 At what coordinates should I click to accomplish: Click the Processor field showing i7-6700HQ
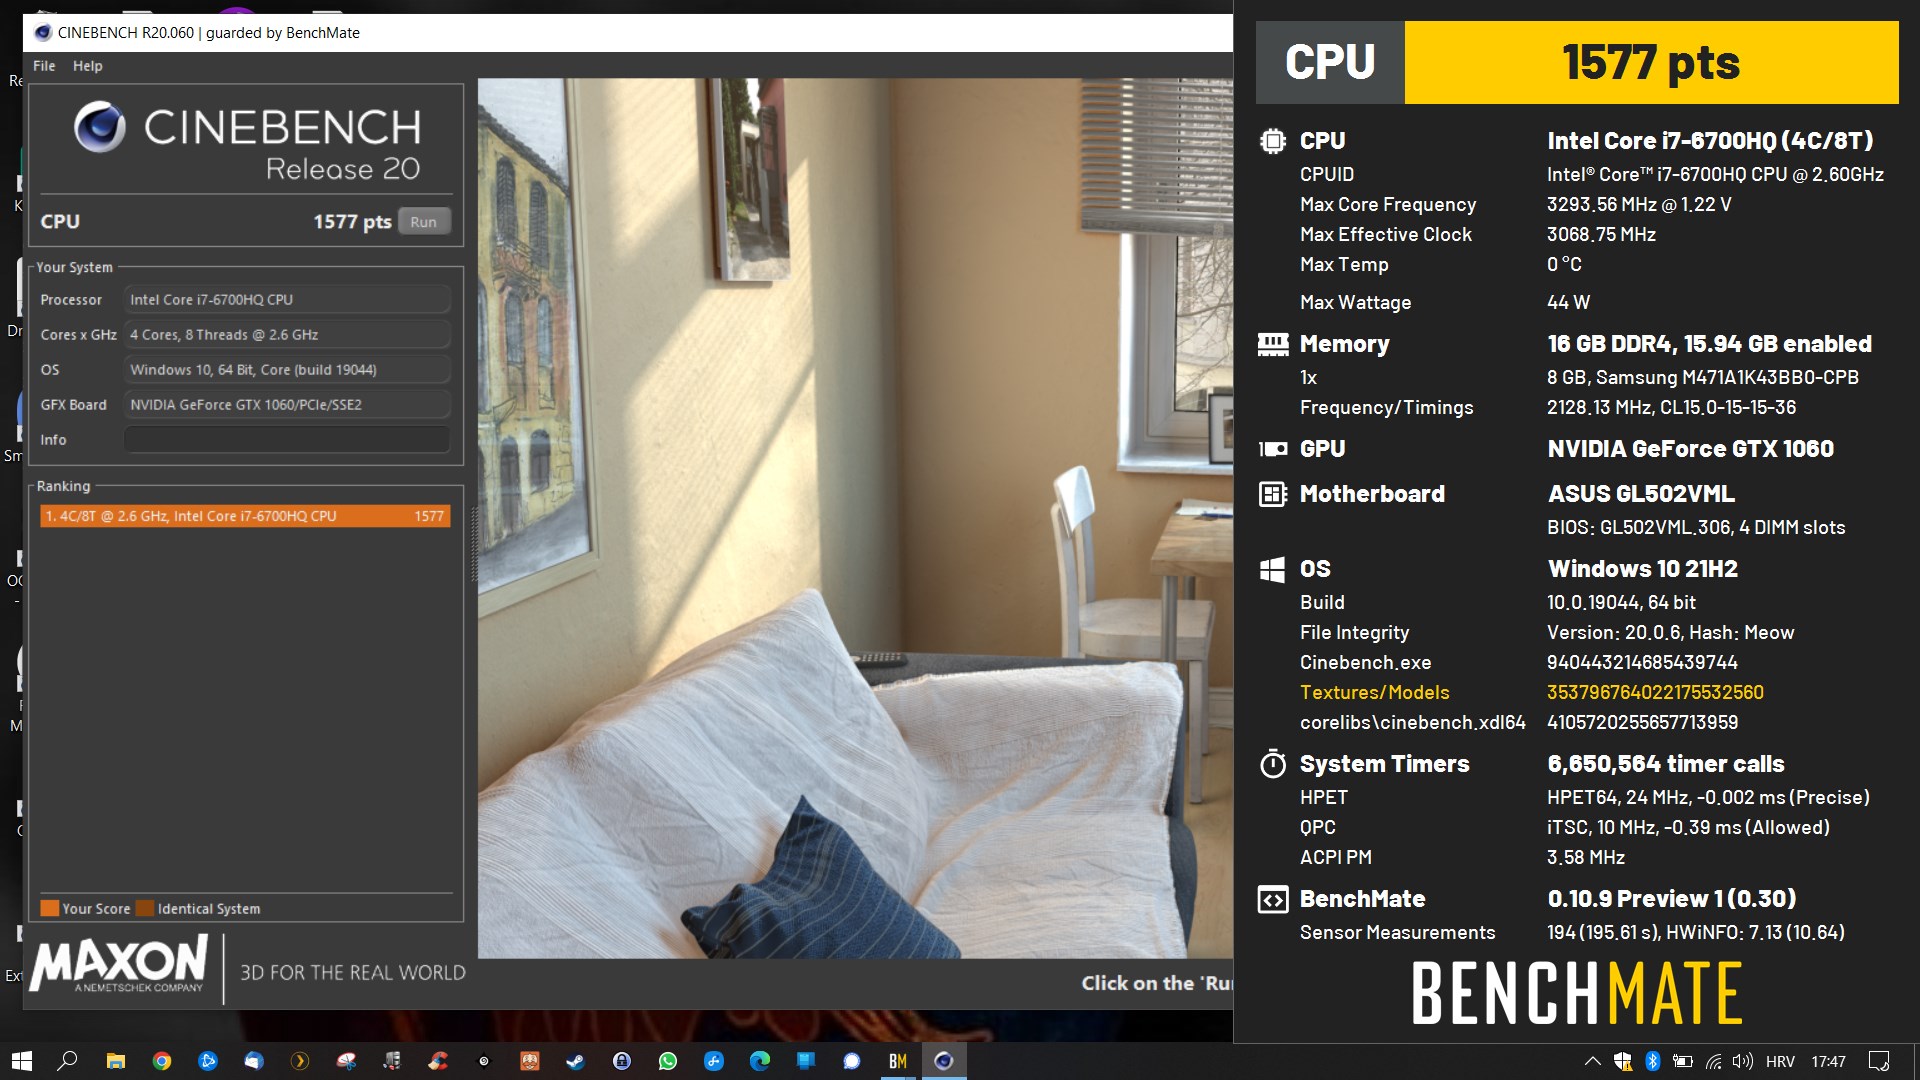pyautogui.click(x=287, y=300)
